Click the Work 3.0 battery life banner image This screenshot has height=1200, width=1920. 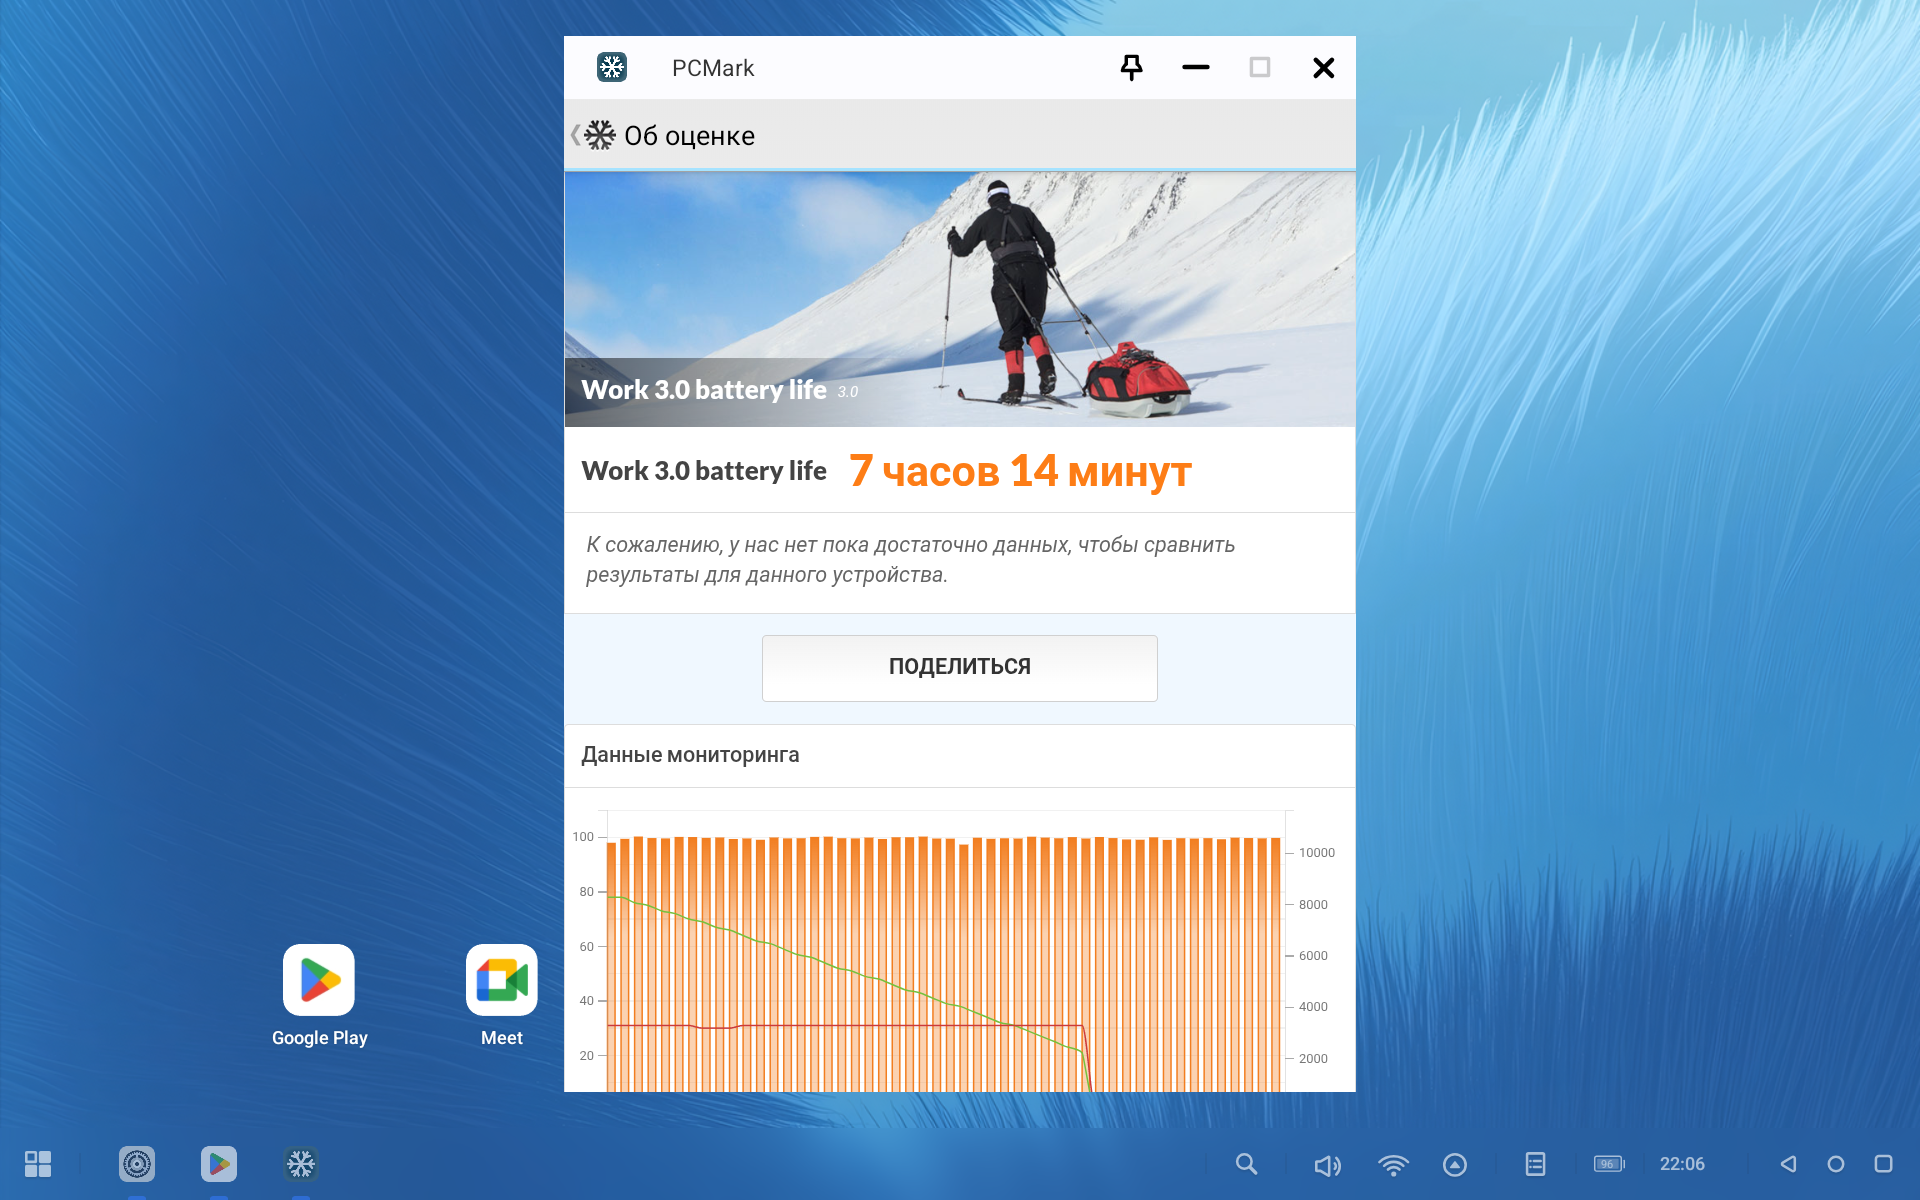pyautogui.click(x=960, y=299)
